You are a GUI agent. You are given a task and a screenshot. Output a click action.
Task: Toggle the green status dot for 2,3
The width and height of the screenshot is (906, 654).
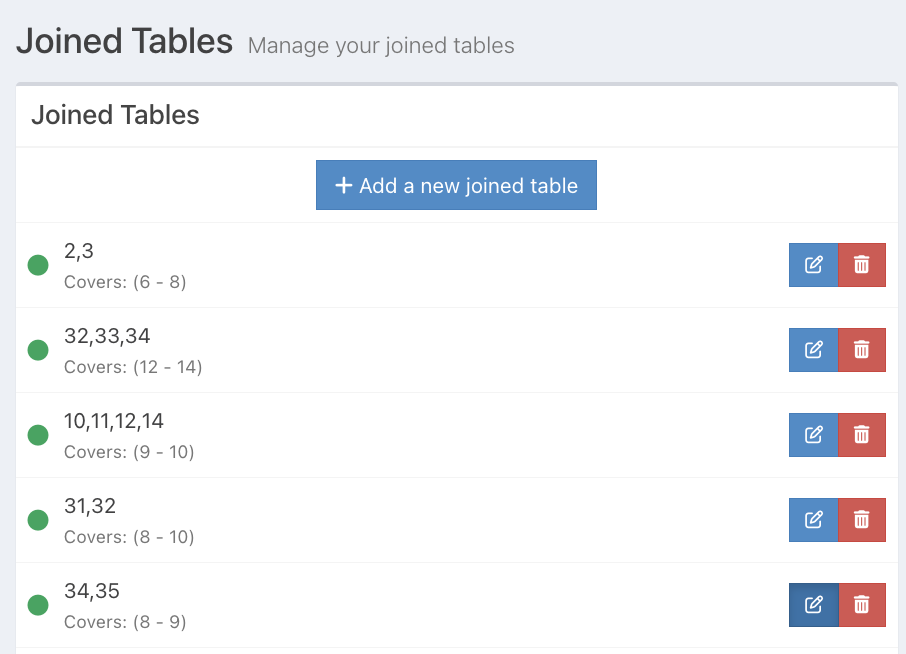pos(38,265)
